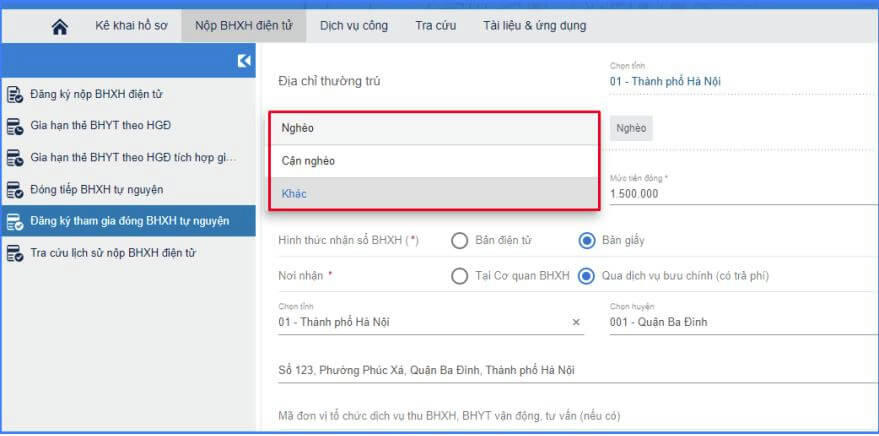879x436 pixels.
Task: Click the Nghèo tag chip
Action: click(631, 128)
